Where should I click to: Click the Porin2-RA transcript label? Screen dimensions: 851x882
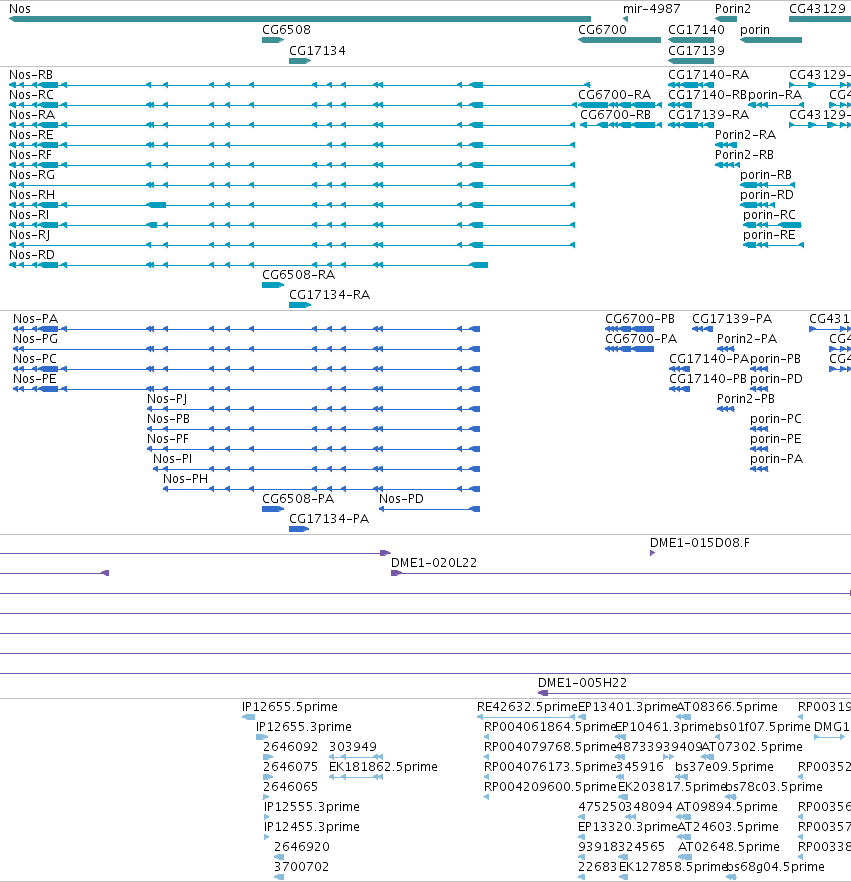coord(745,134)
